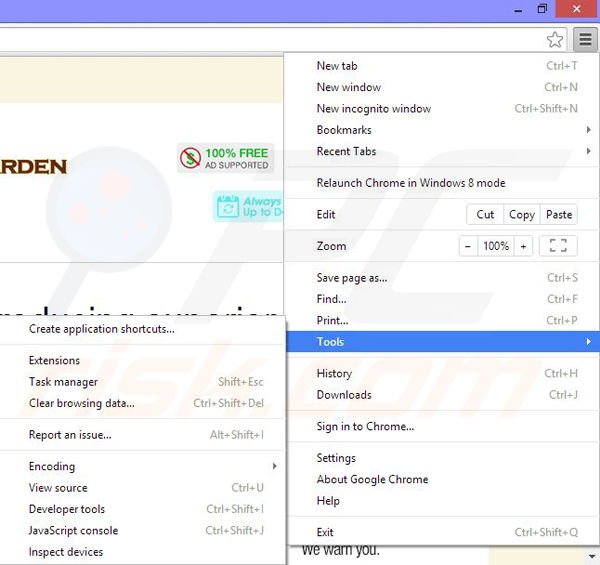600x565 pixels.
Task: Choose Find... from the menu
Action: [x=443, y=299]
